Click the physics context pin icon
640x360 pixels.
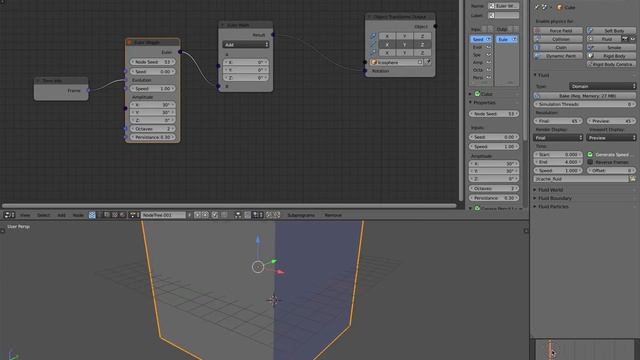click(537, 7)
